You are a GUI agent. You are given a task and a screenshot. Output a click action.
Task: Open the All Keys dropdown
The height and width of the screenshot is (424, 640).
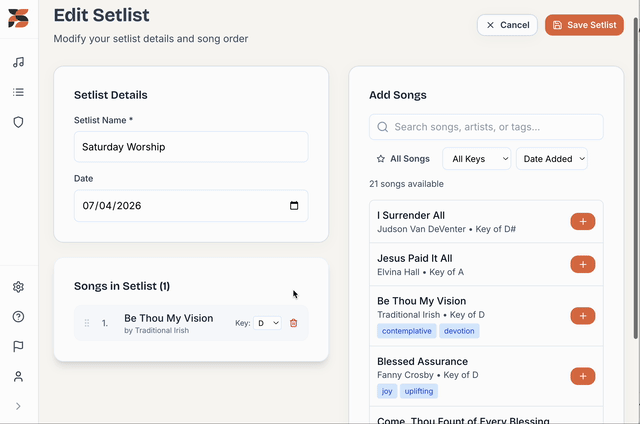(x=476, y=159)
